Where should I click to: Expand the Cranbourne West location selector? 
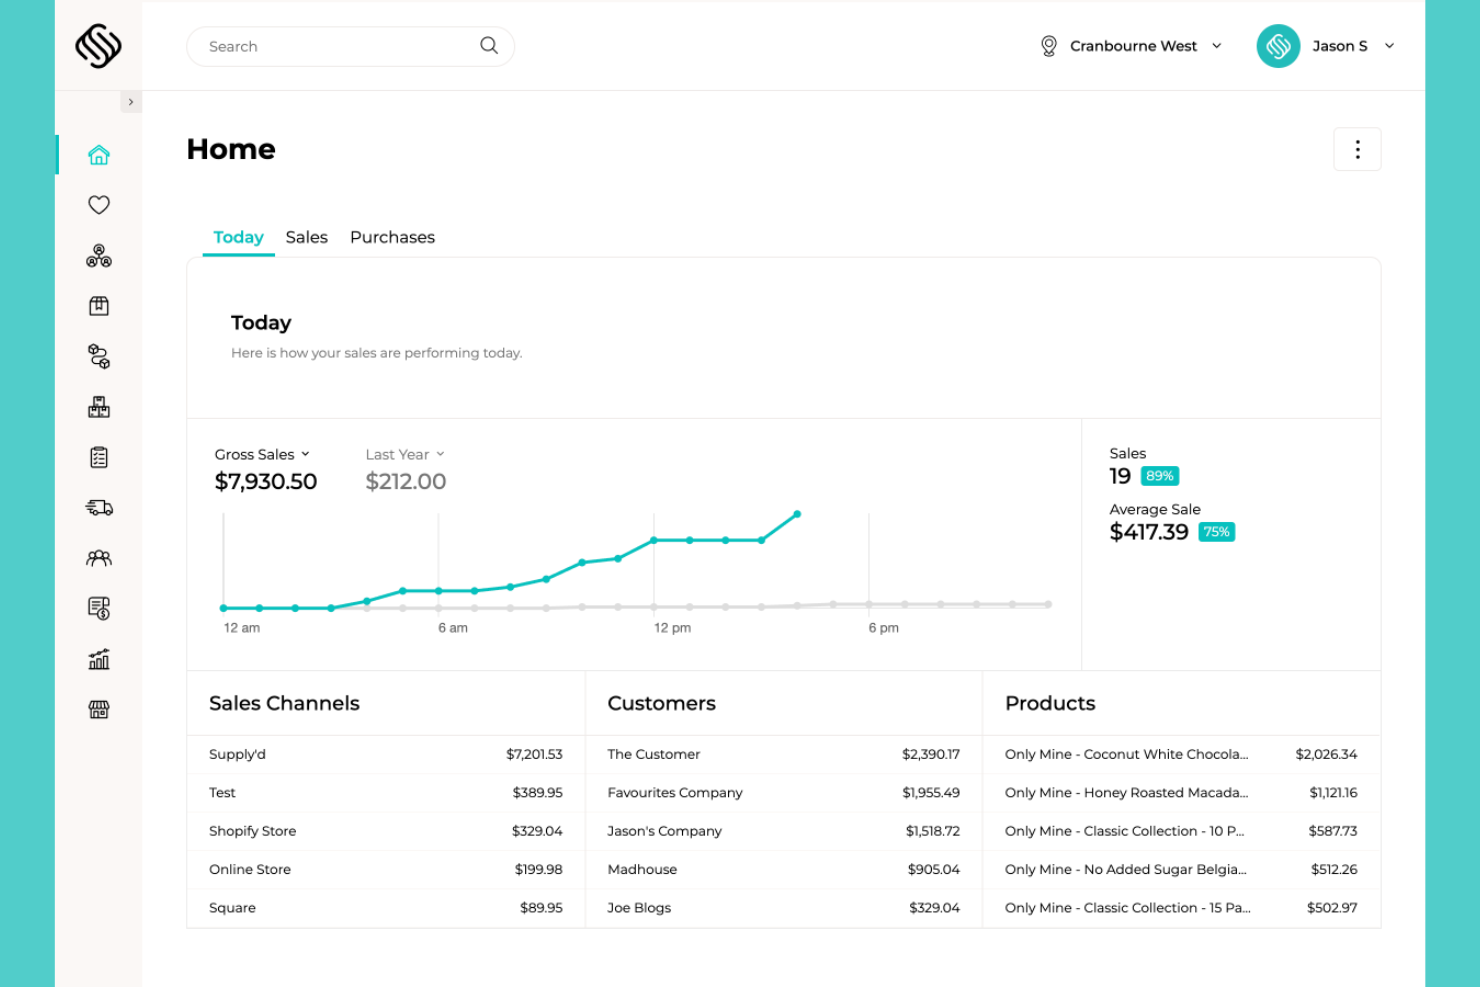pyautogui.click(x=1131, y=46)
